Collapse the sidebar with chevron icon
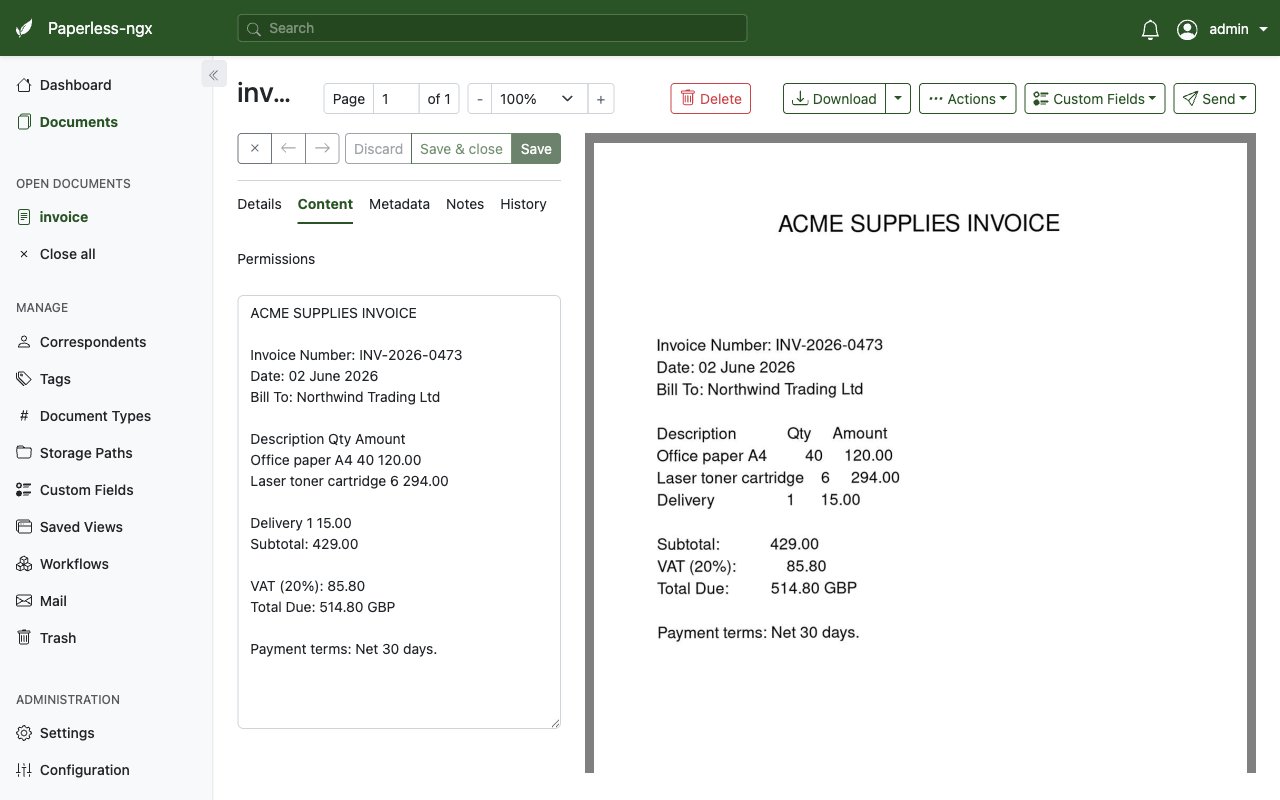This screenshot has height=800, width=1280. click(x=214, y=75)
